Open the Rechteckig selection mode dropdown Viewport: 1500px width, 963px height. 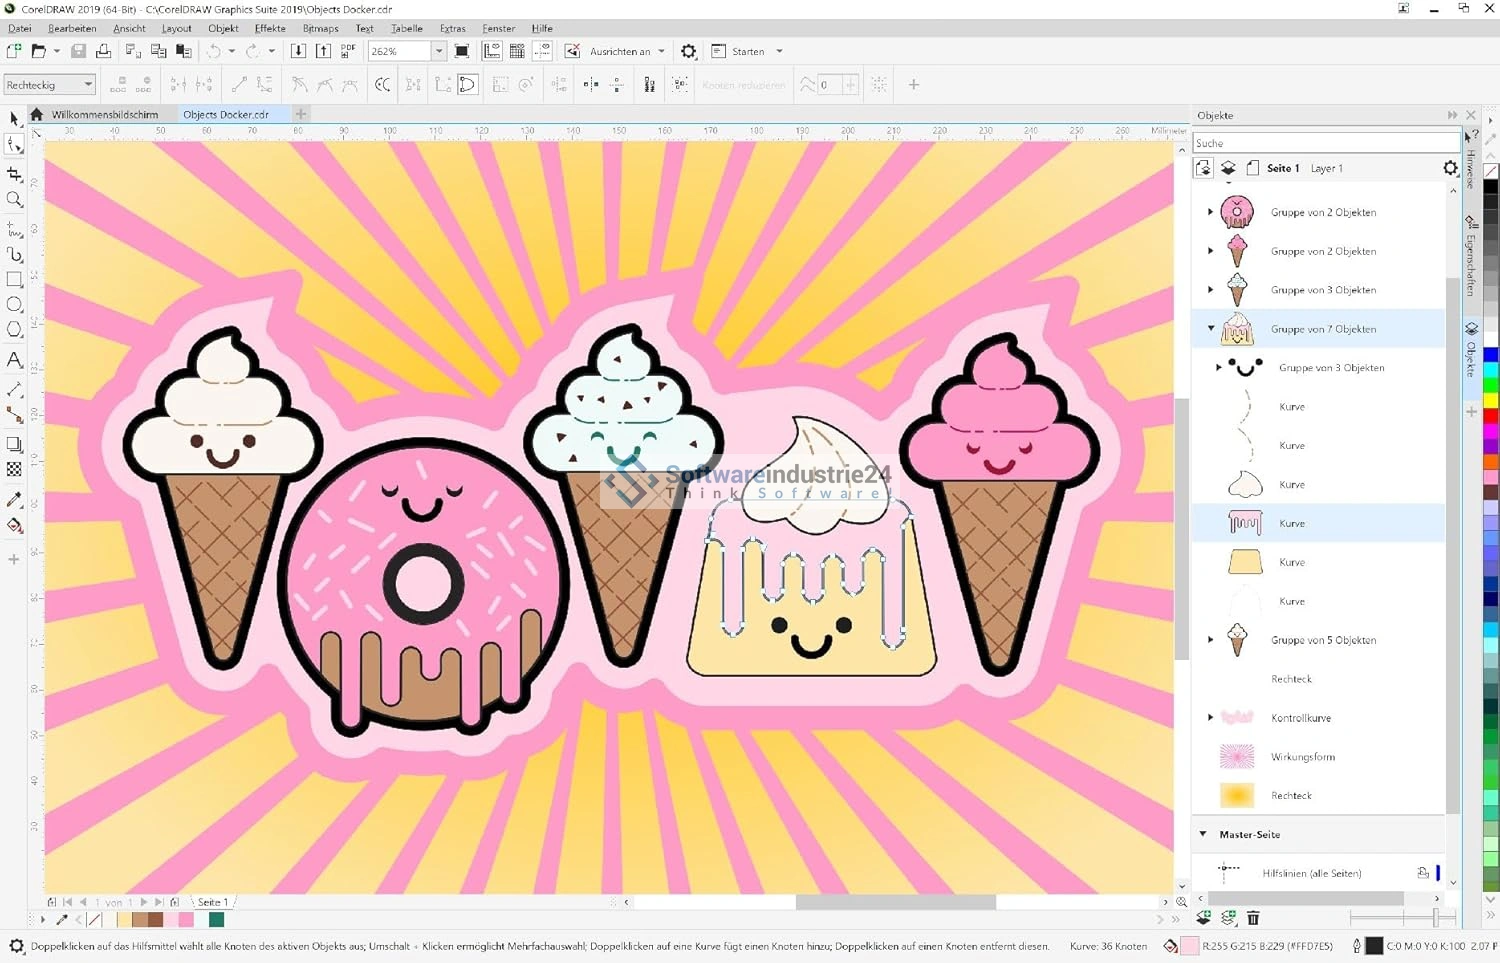[x=88, y=85]
